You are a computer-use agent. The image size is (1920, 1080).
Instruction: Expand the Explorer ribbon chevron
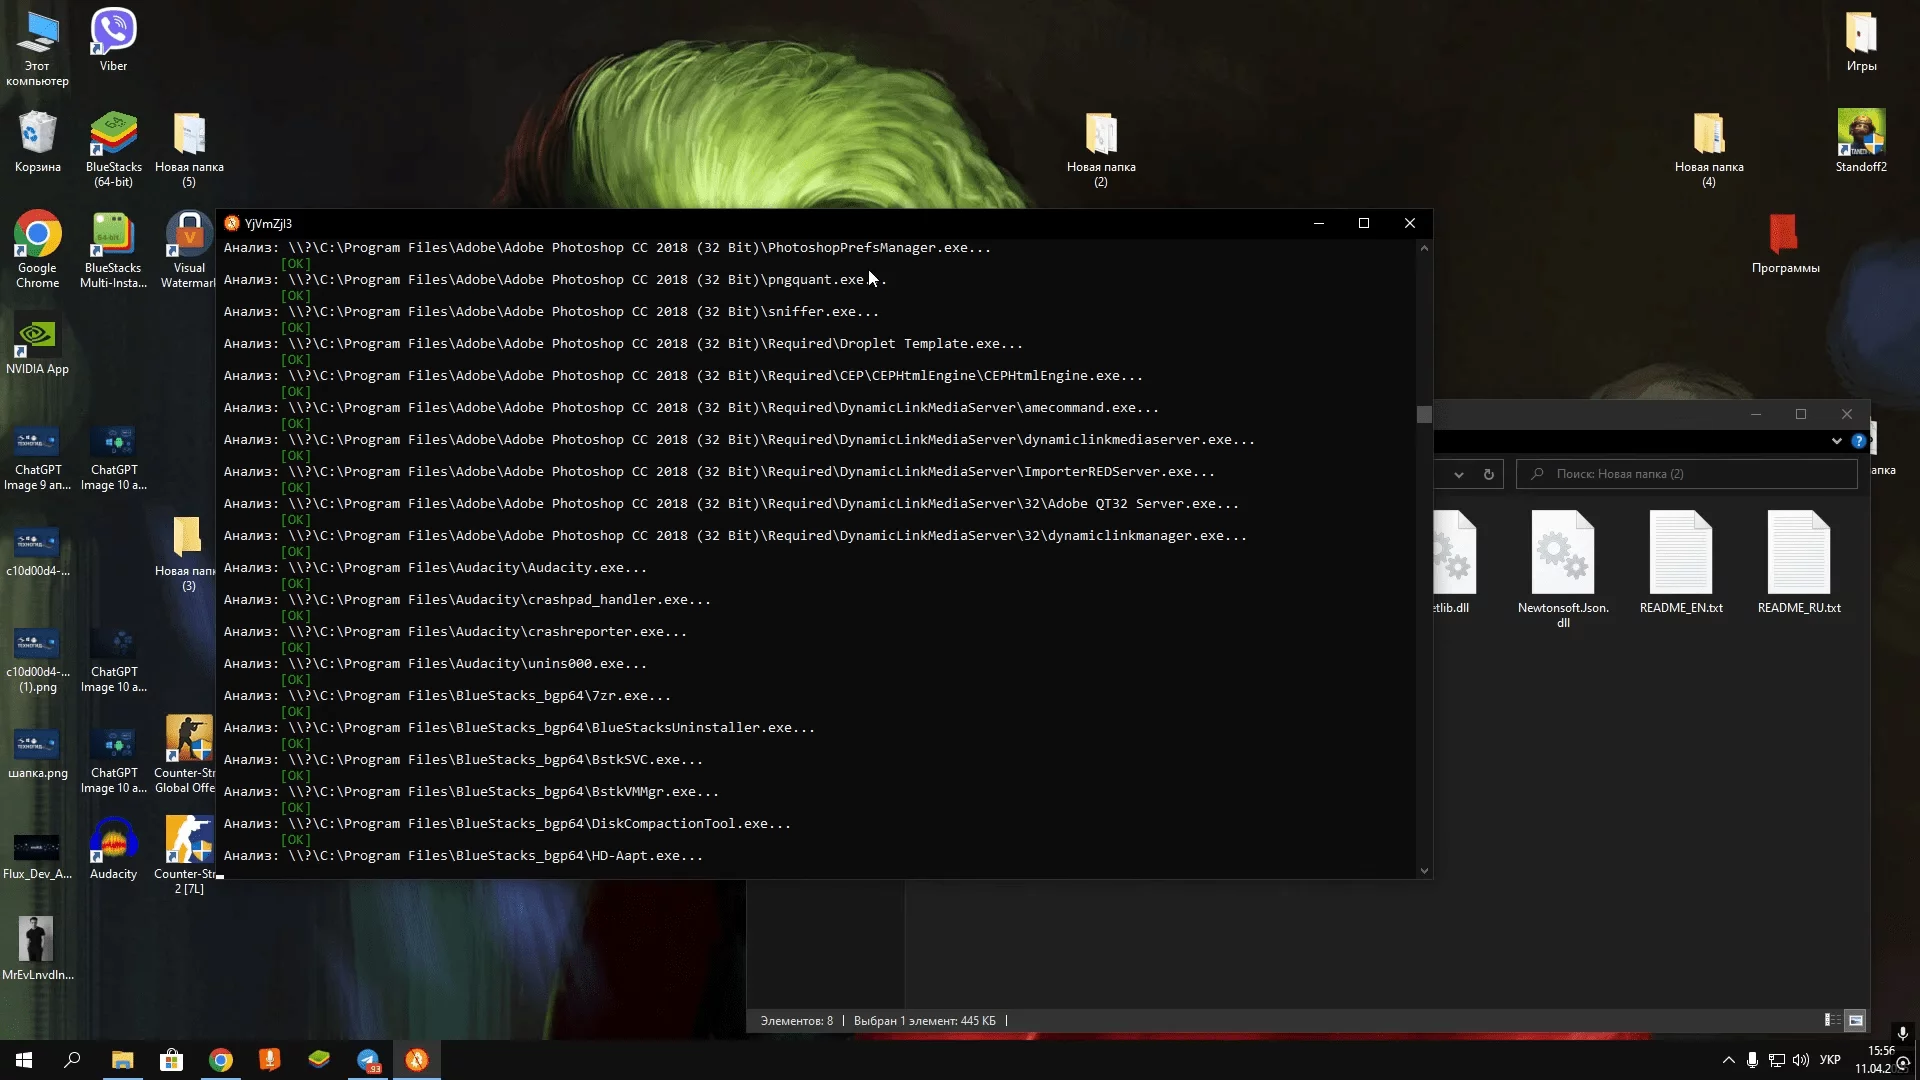(x=1837, y=441)
